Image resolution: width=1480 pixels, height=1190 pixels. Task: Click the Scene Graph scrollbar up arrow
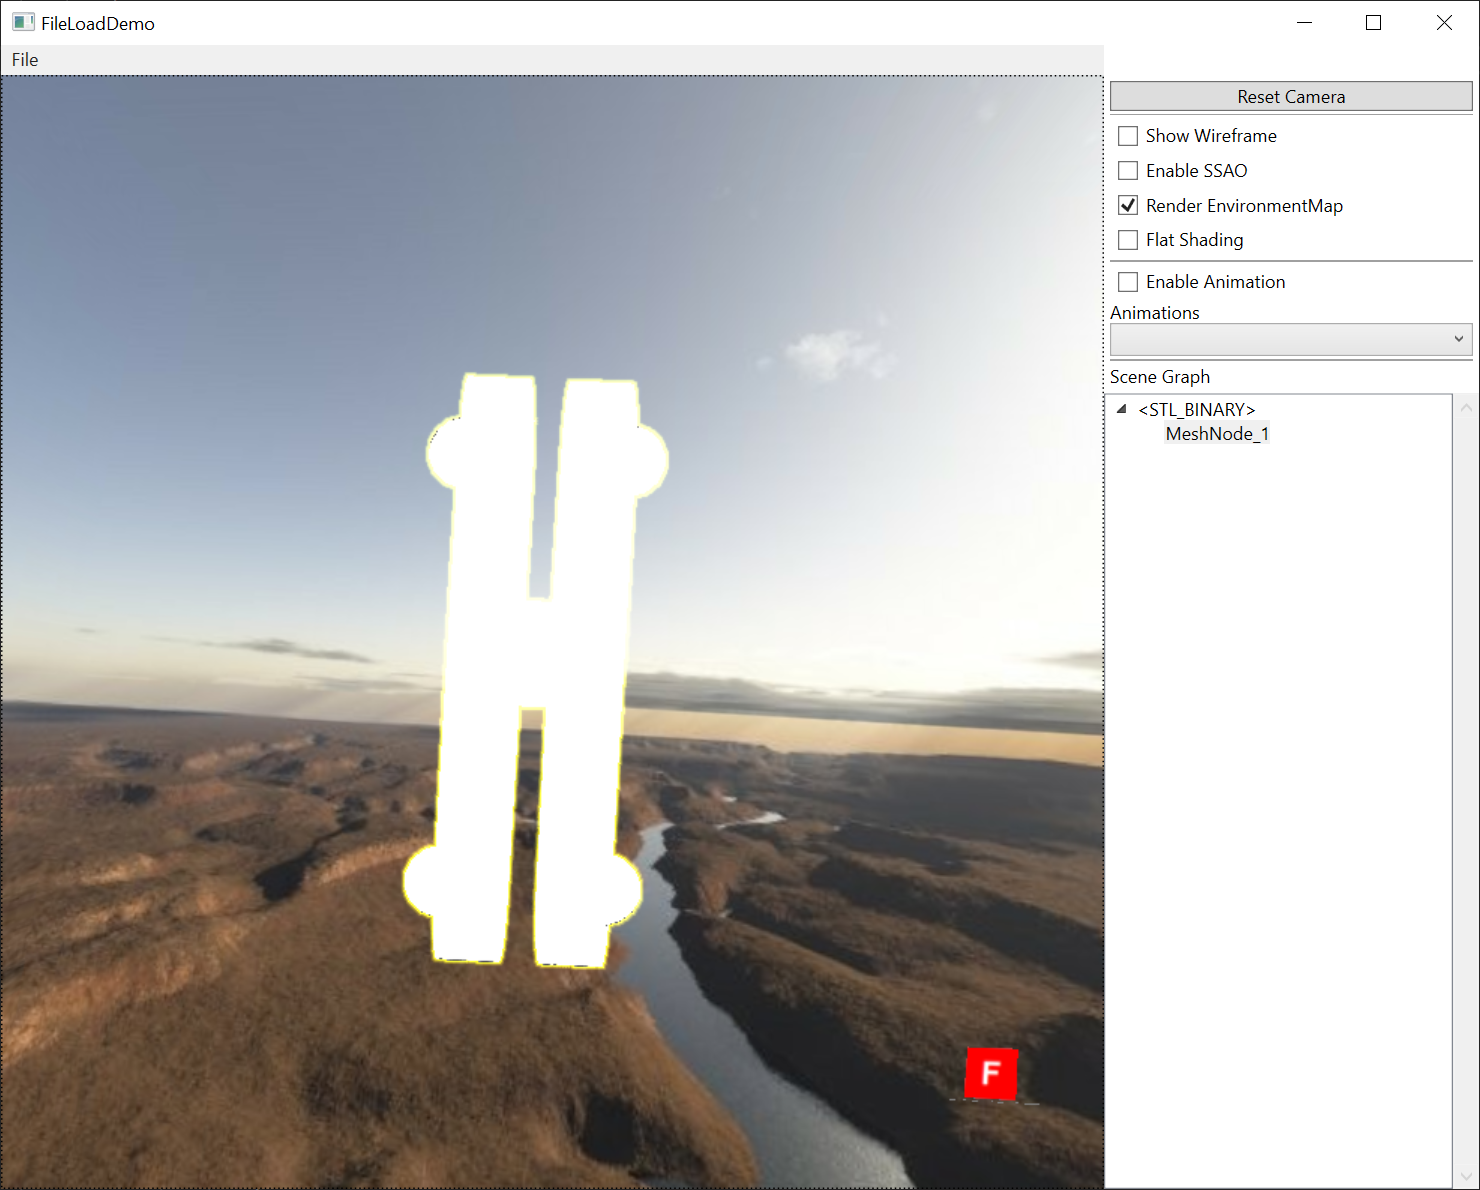(1466, 406)
